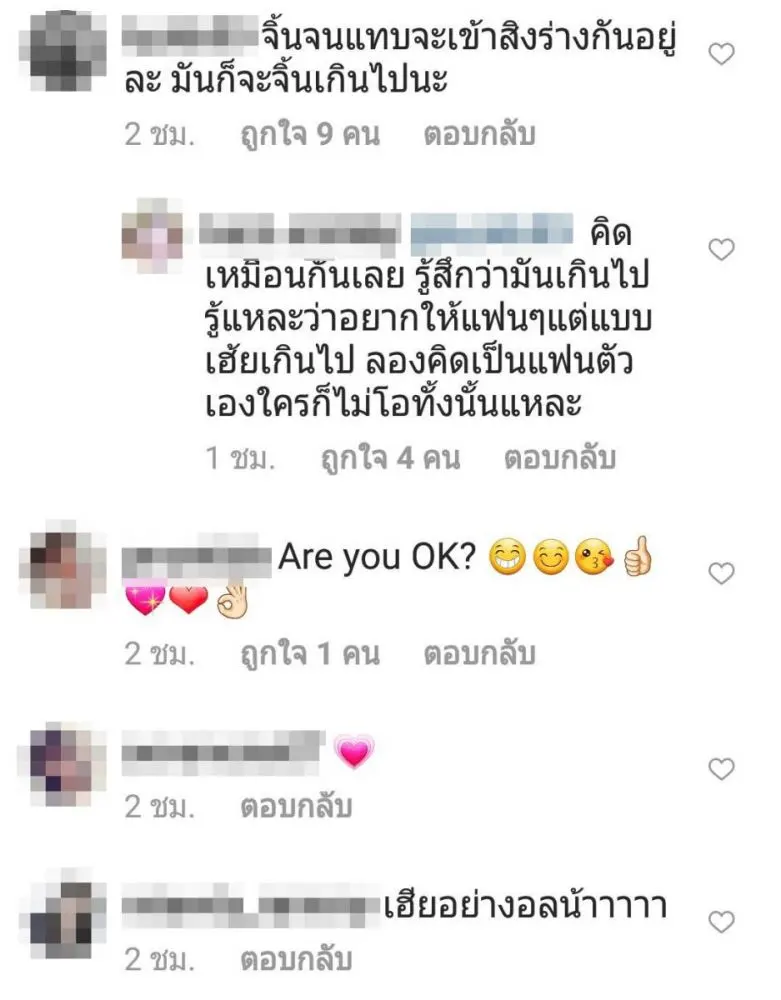Open avatar beside the pink heart comment
Image resolution: width=781 pixels, height=1000 pixels.
tap(62, 764)
